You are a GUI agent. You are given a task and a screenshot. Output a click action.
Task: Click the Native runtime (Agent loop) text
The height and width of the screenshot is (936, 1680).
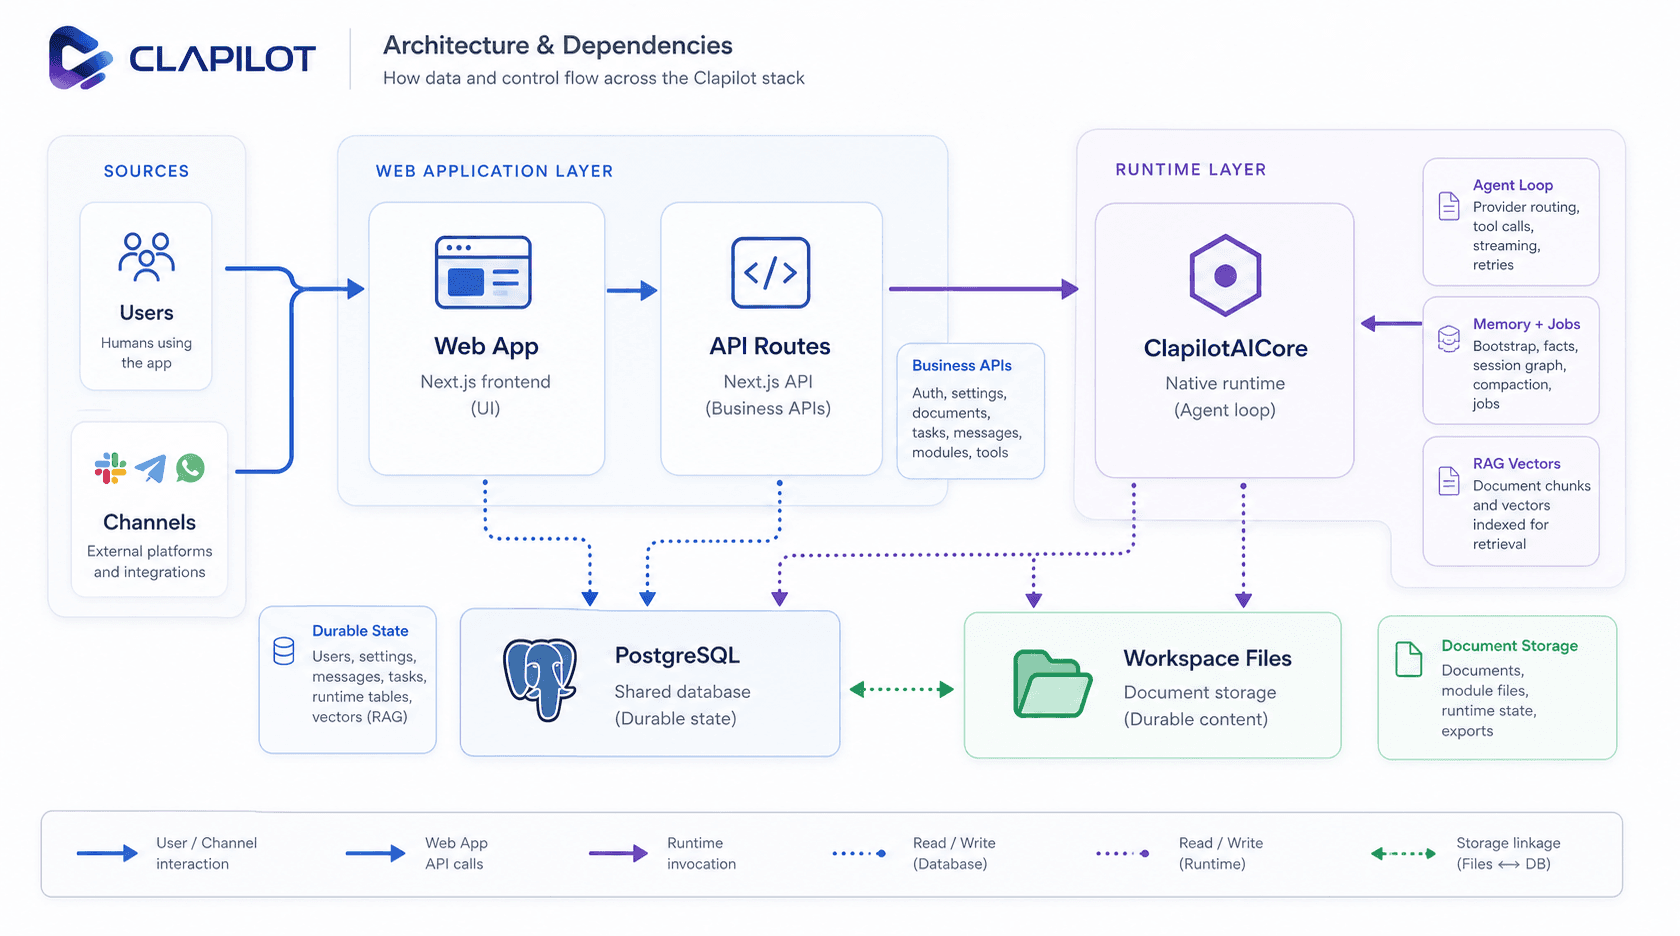(x=1225, y=397)
